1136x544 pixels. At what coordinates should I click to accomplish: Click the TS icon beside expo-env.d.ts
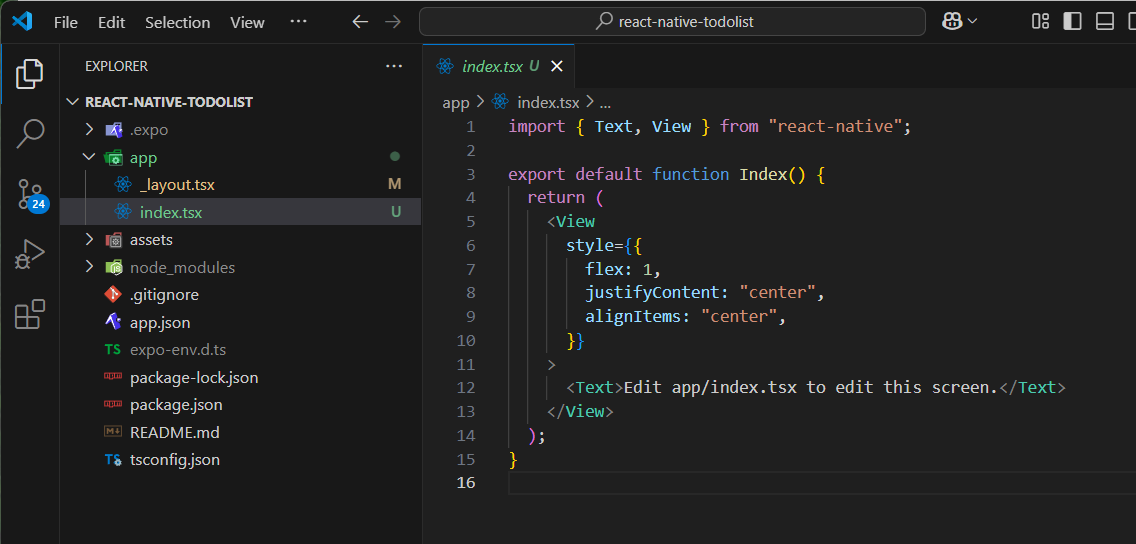[x=112, y=350]
